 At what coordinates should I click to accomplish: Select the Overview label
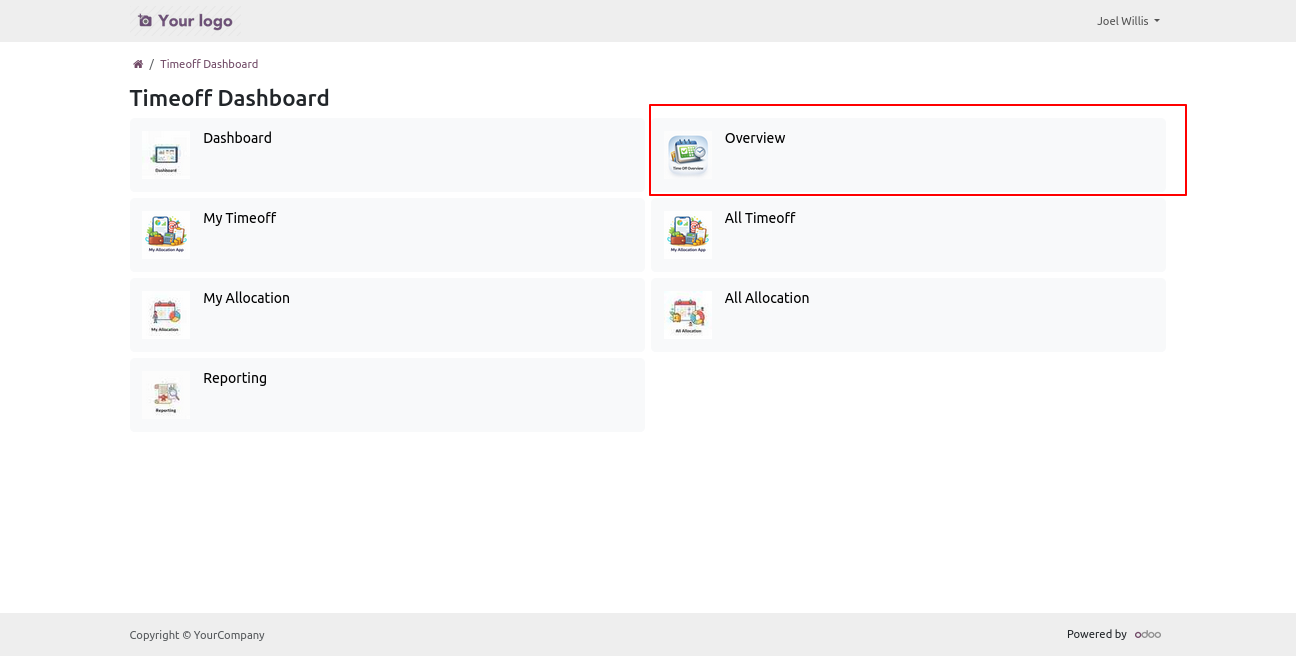coord(755,138)
